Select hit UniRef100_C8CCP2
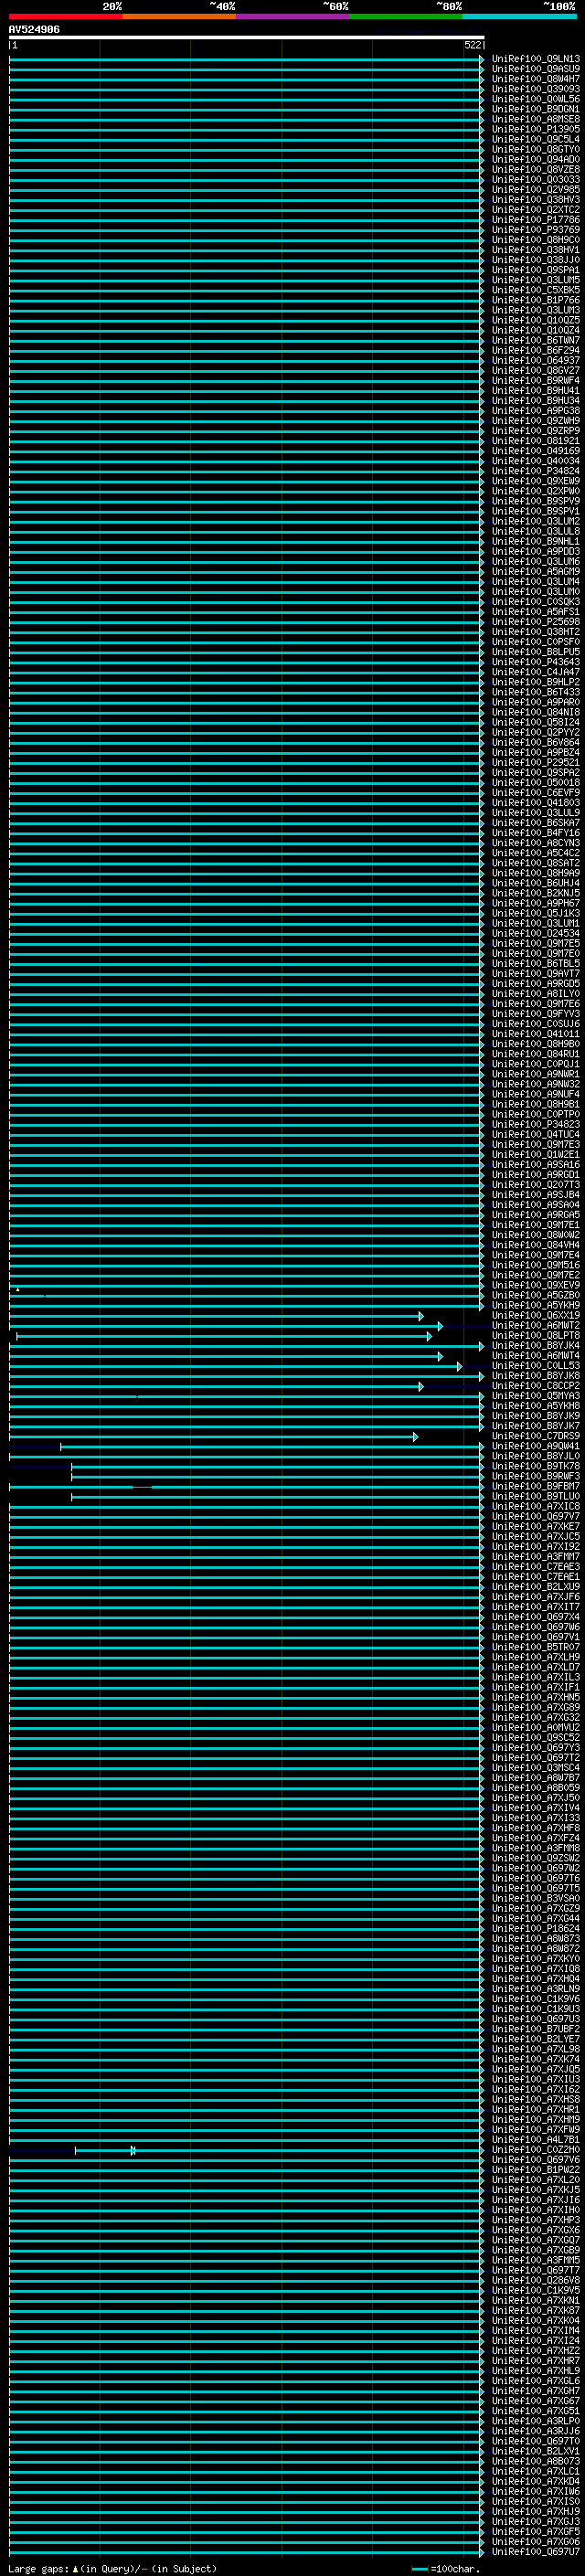The width and height of the screenshot is (585, 2576). 536,1386
